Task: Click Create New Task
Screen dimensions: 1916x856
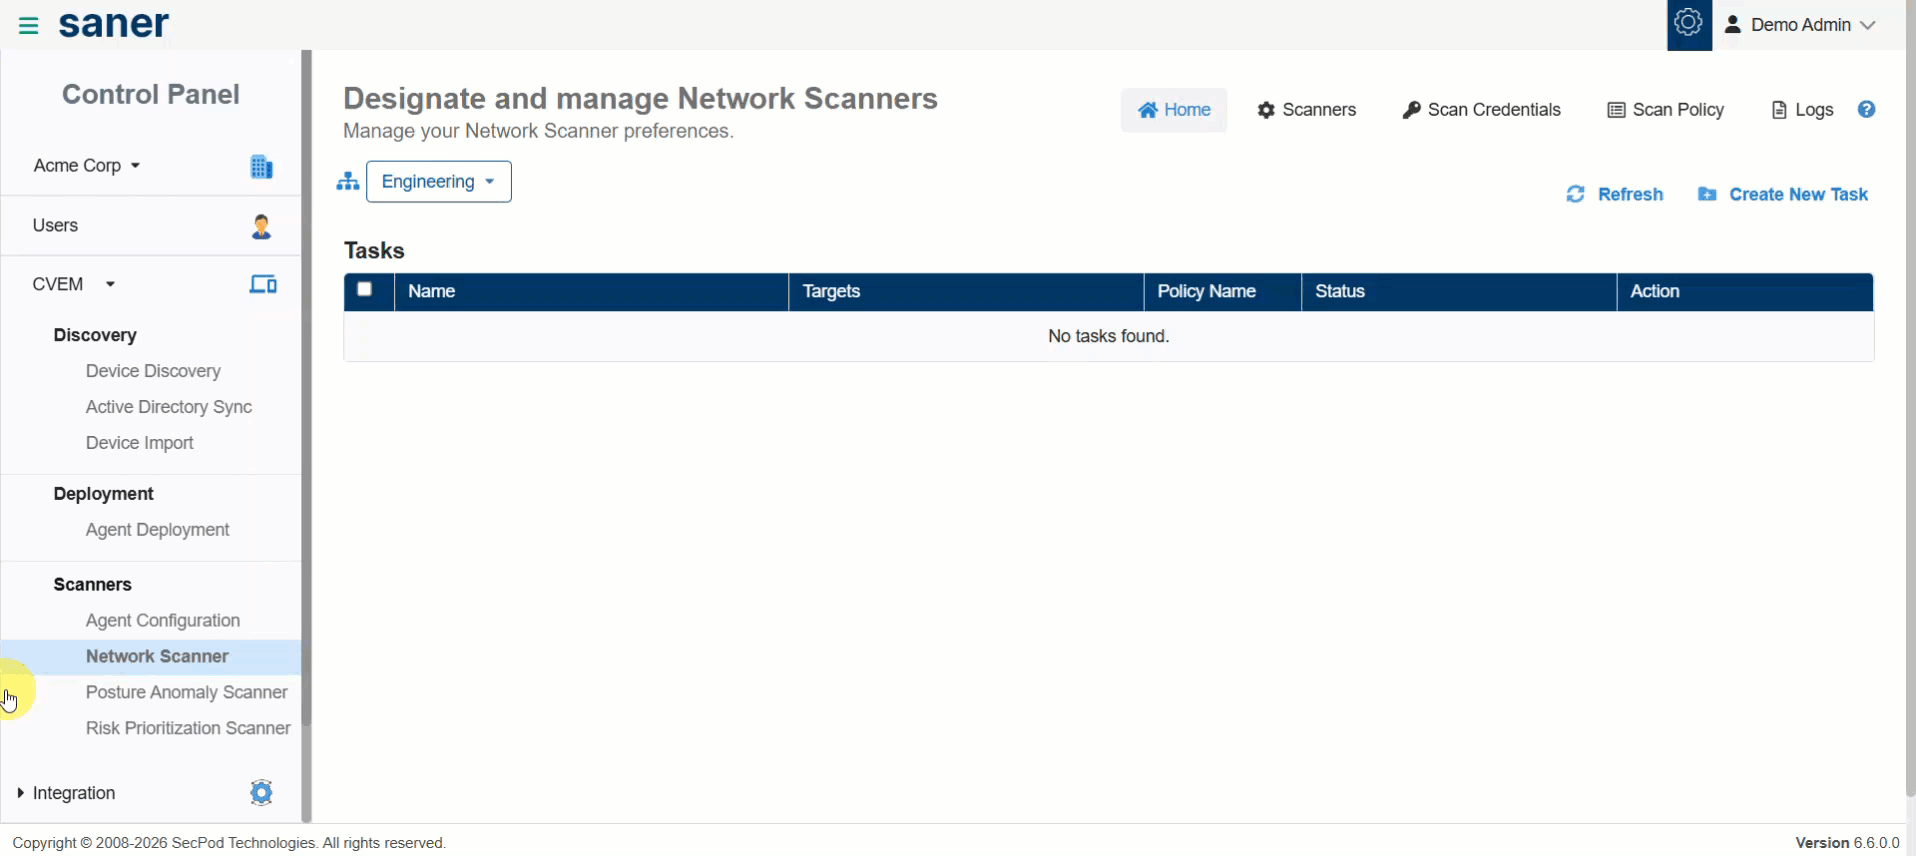Action: click(1783, 195)
